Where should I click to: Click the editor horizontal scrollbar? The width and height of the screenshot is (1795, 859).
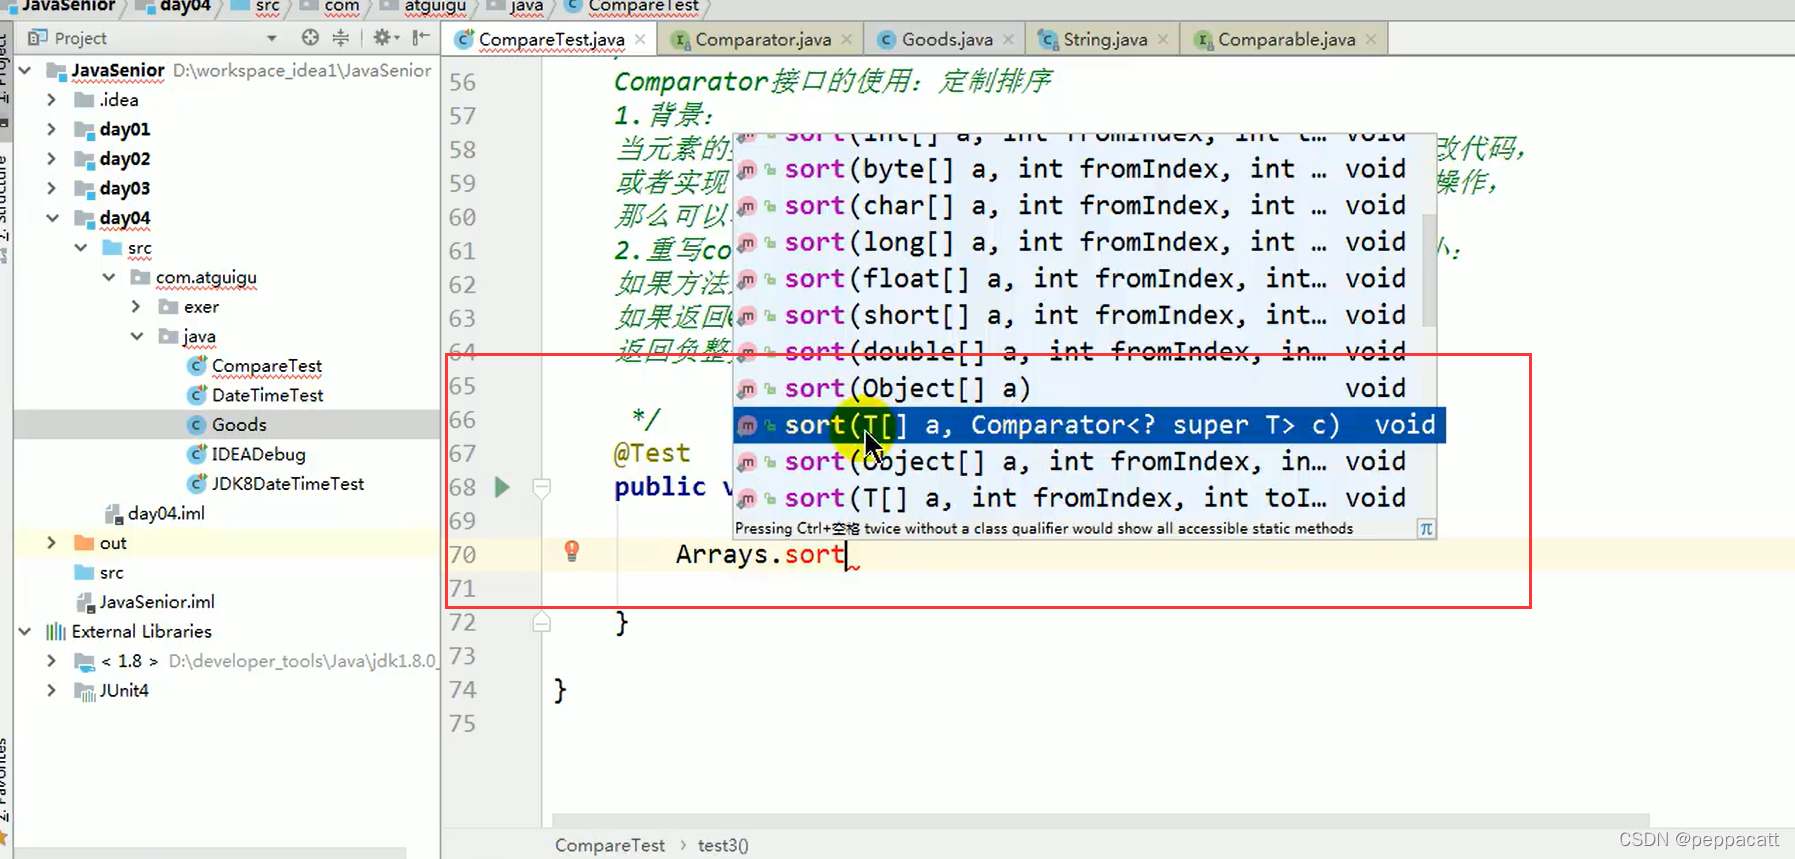coord(1100,821)
